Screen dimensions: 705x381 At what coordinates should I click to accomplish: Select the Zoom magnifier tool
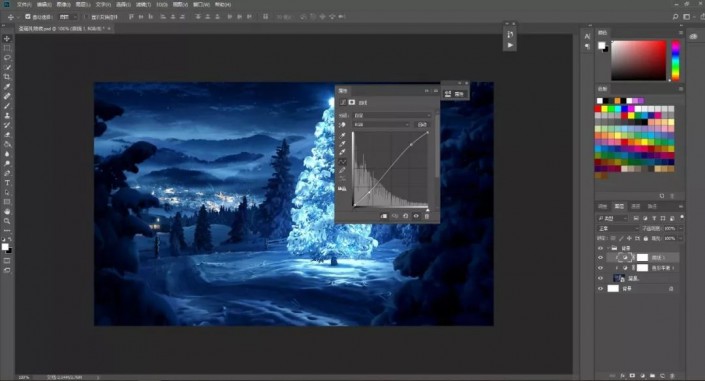(7, 221)
